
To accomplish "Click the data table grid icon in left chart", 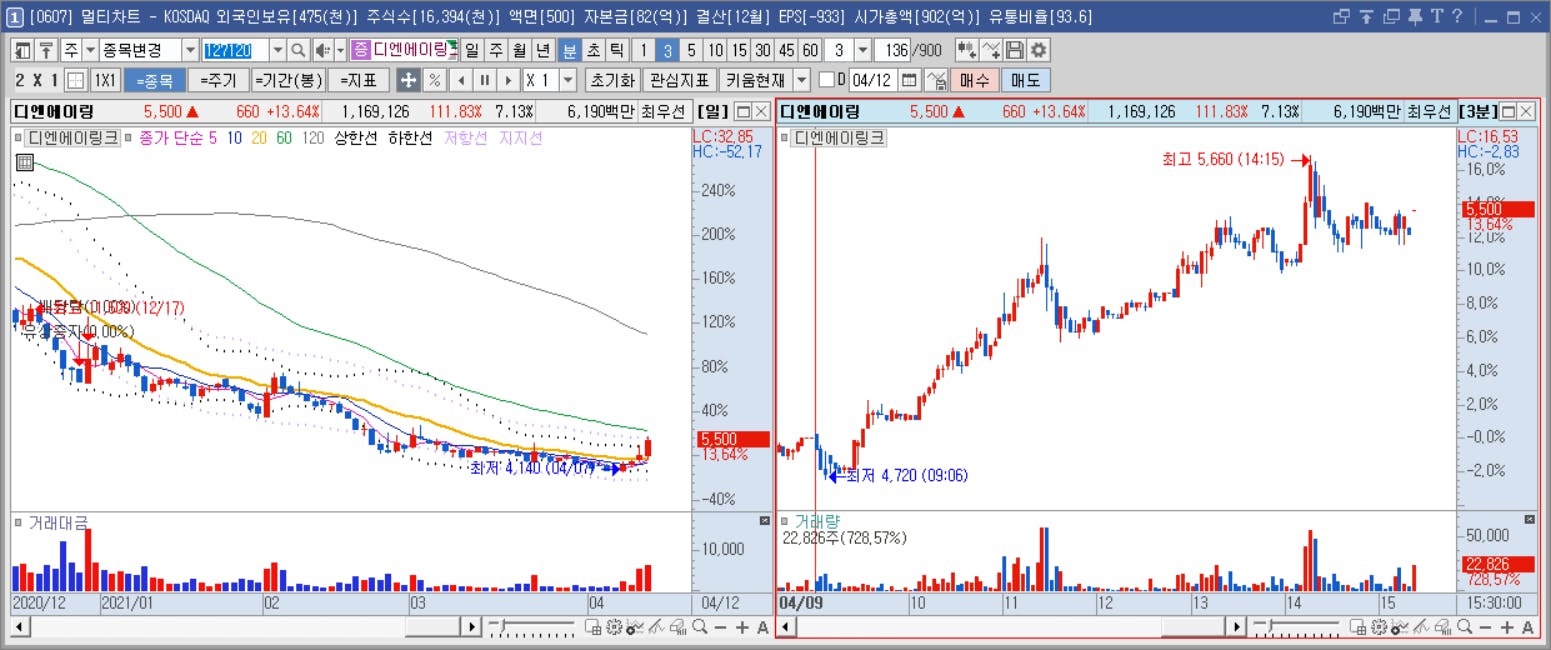I will [25, 165].
